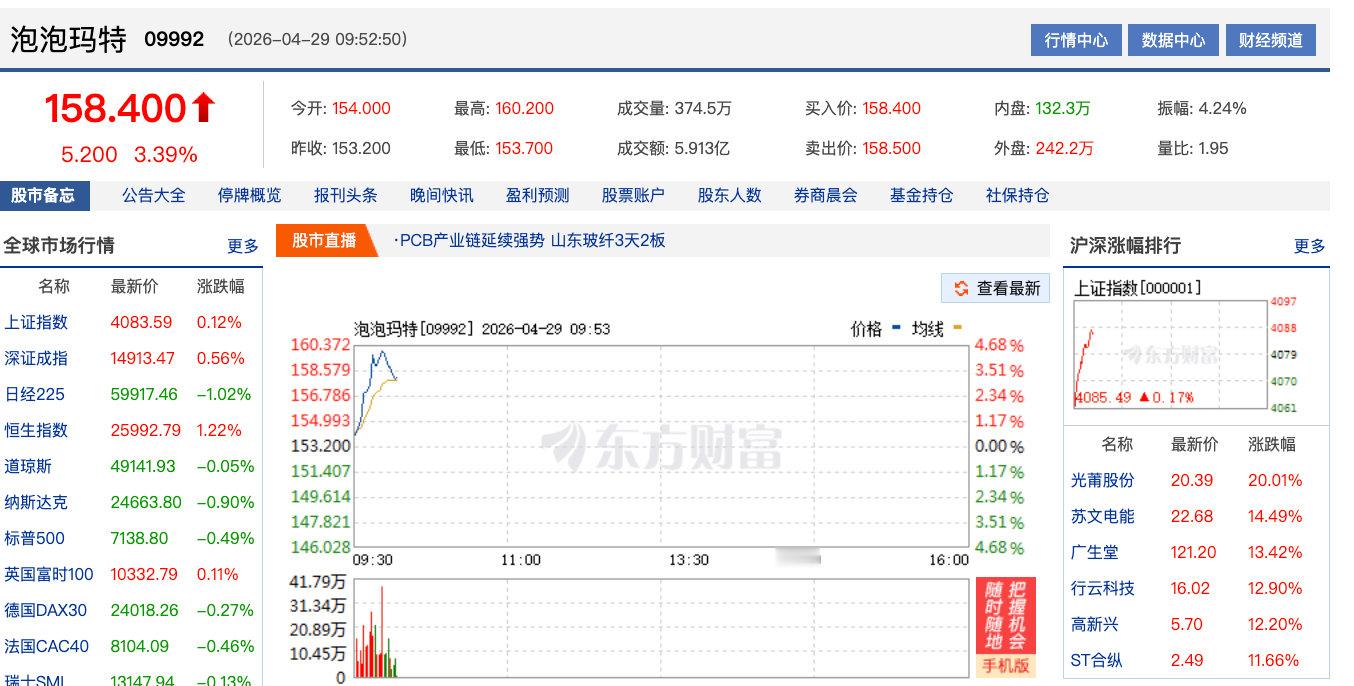Click the stock code 09992 in header

pyautogui.click(x=174, y=39)
